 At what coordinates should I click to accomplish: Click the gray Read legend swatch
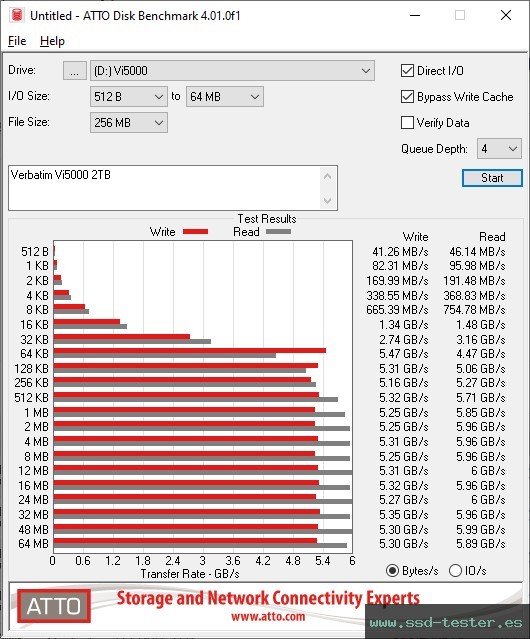278,231
